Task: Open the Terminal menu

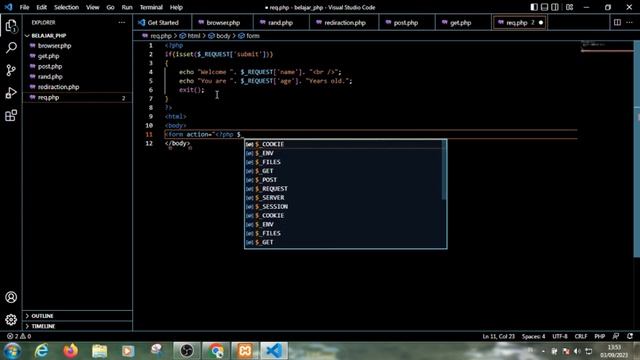Action: 151,7
